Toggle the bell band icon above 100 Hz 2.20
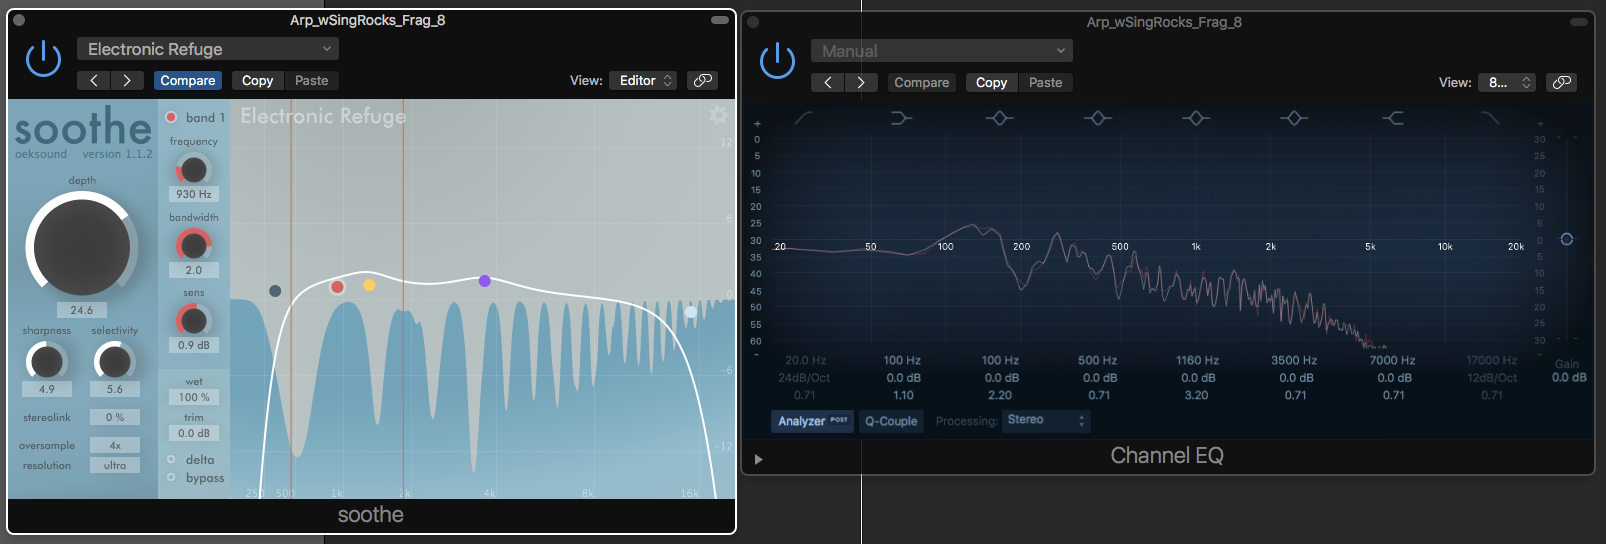The image size is (1606, 544). pos(999,118)
